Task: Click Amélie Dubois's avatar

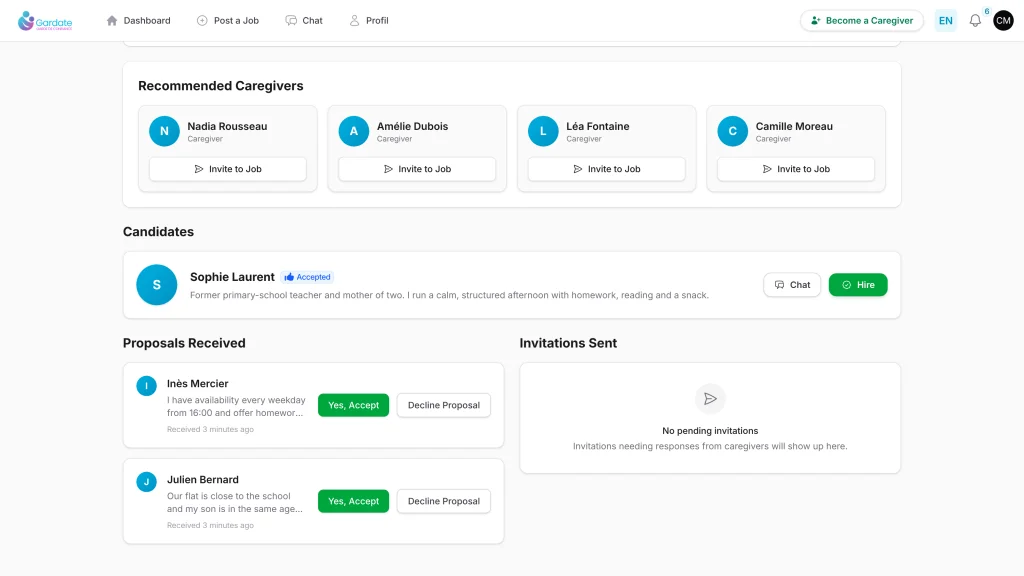Action: pos(354,131)
